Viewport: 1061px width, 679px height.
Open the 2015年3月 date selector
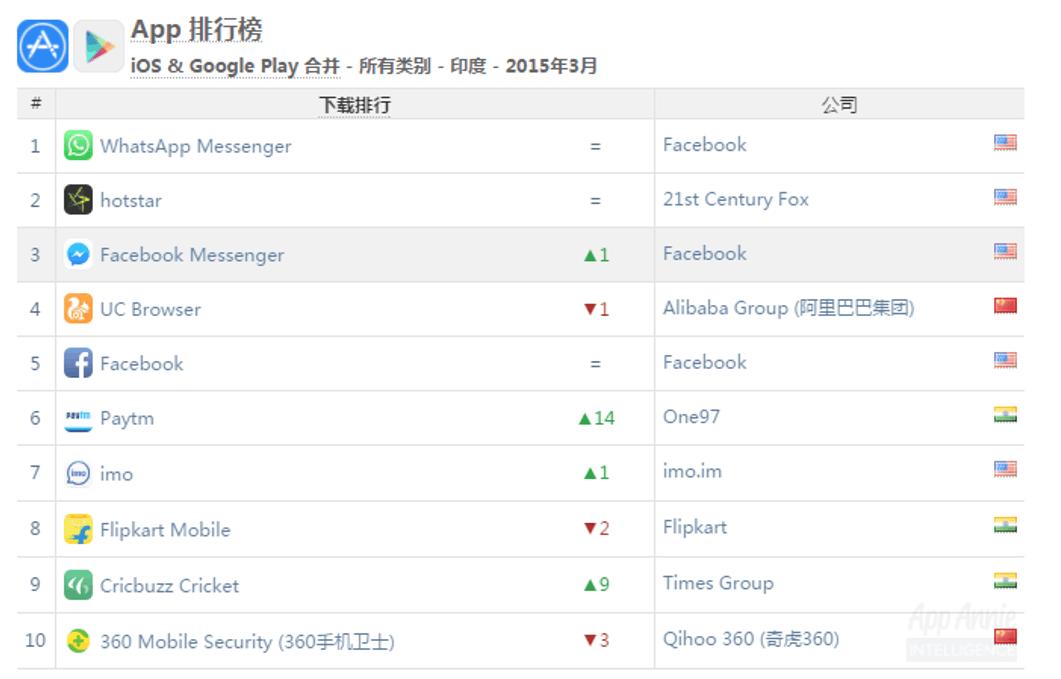[x=552, y=66]
